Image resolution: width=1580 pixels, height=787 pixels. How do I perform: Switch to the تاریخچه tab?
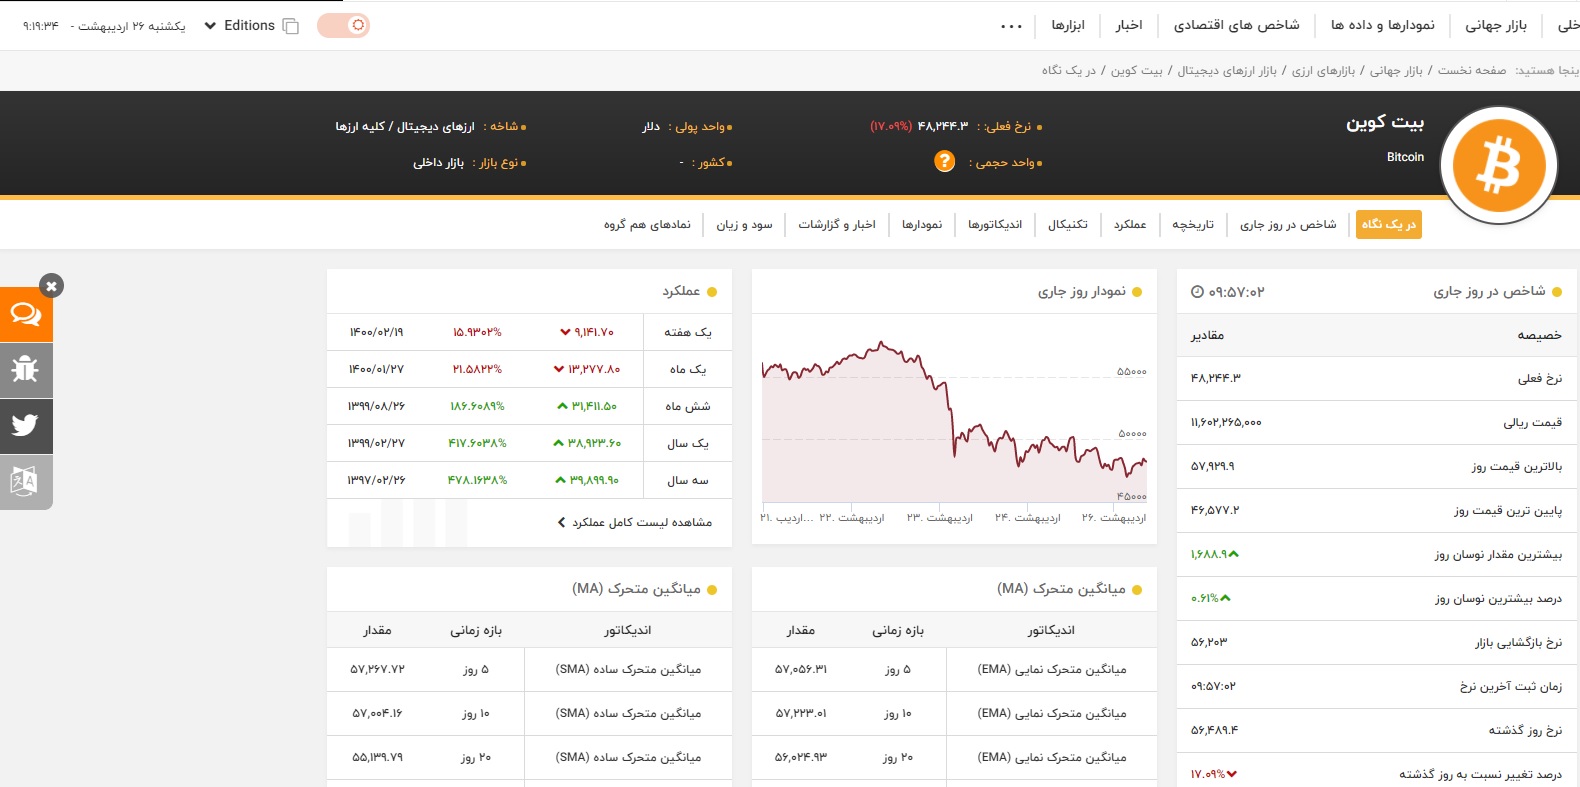click(1192, 225)
